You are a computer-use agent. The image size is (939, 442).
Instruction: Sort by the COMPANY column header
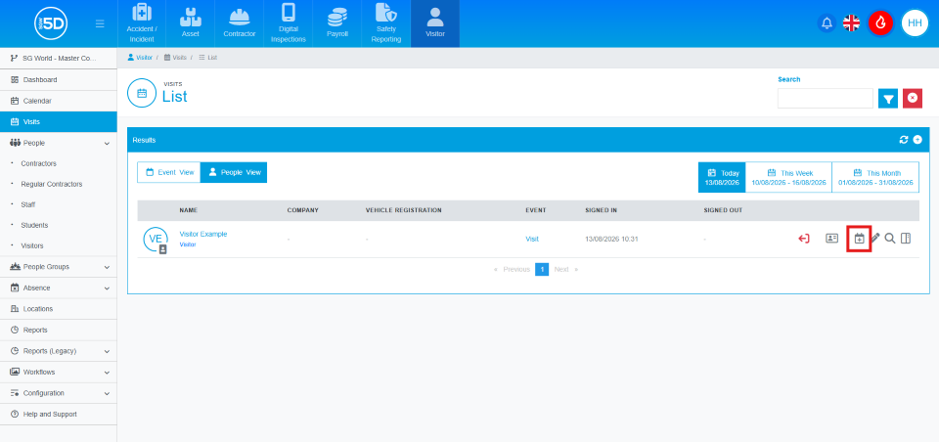click(x=302, y=210)
